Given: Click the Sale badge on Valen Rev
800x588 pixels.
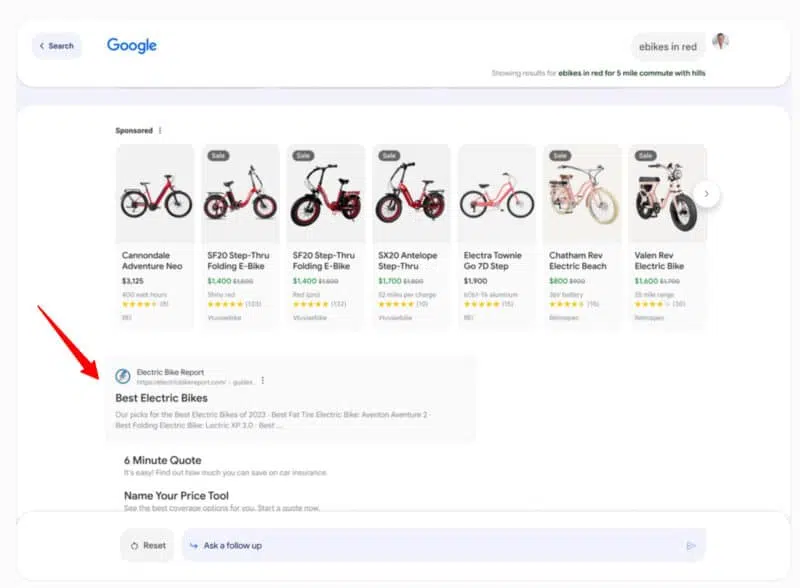Looking at the screenshot, I should point(645,156).
